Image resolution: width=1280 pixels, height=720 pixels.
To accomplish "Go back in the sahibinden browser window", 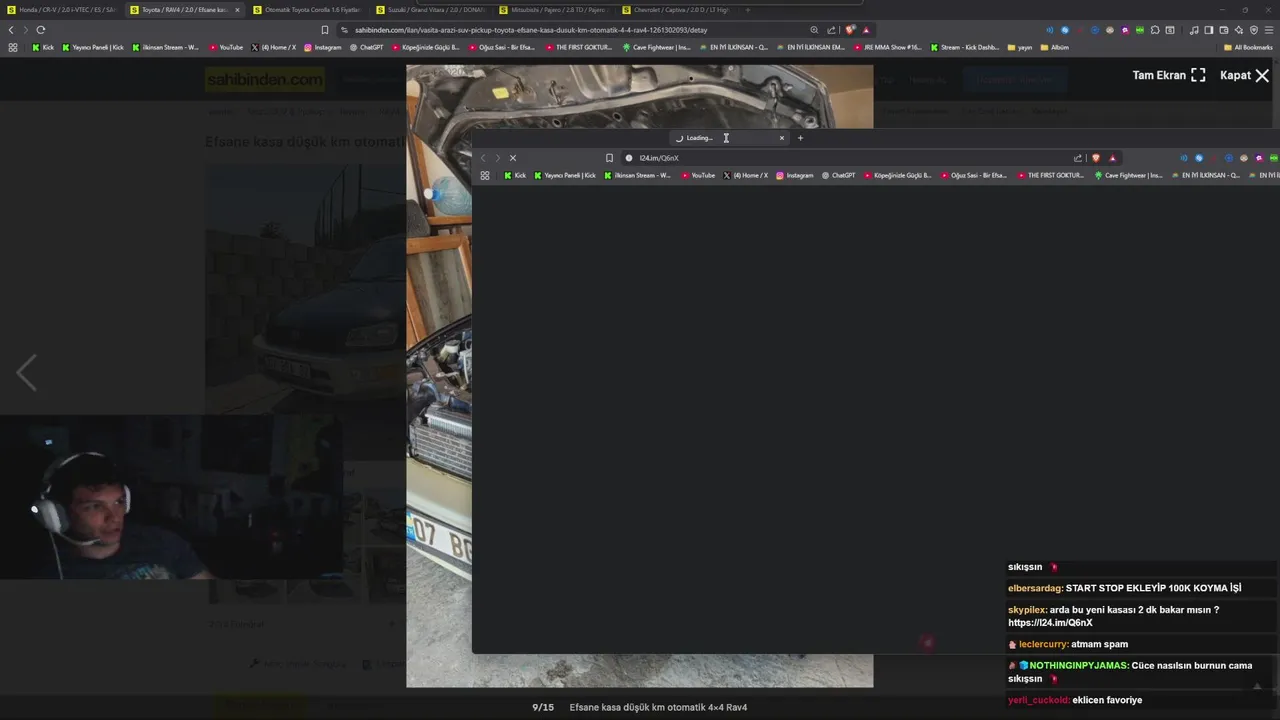I will (x=11, y=30).
